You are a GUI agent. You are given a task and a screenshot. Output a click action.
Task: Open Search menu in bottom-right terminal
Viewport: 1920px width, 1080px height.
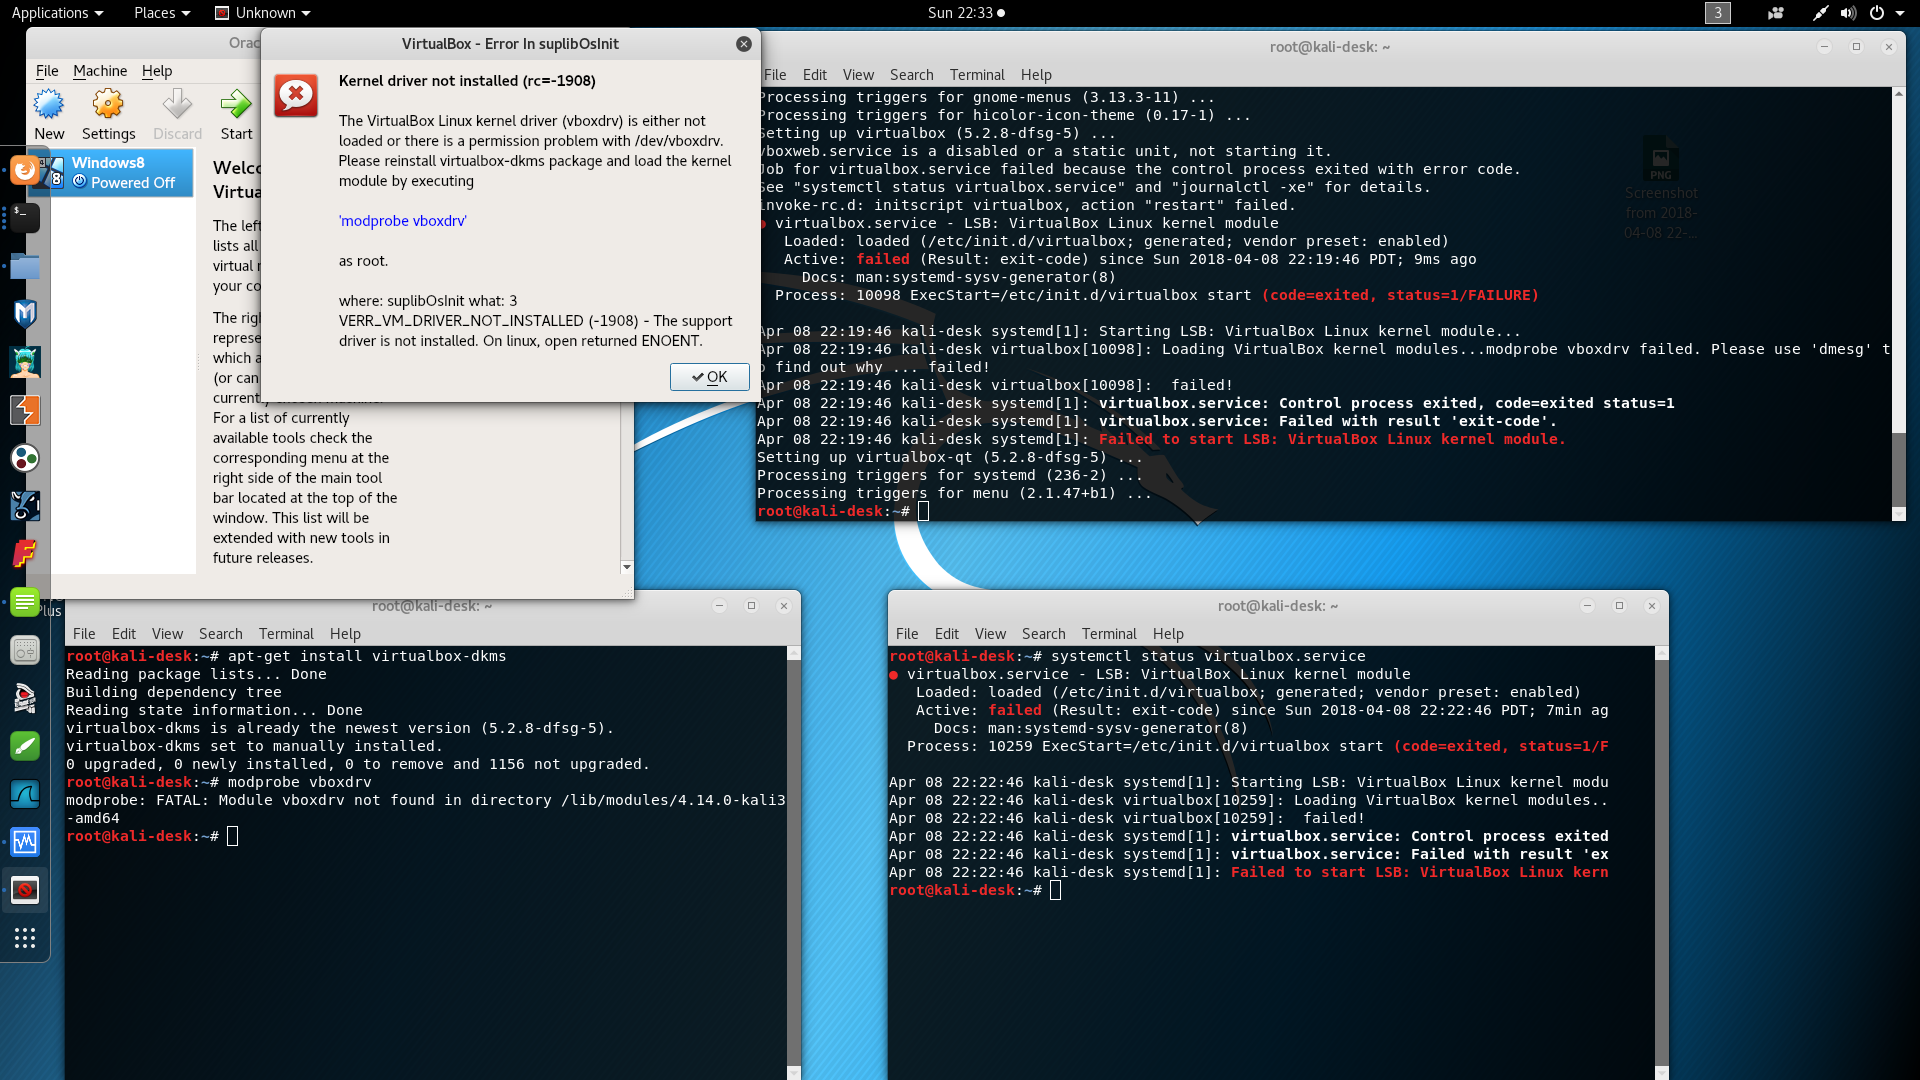pyautogui.click(x=1044, y=634)
